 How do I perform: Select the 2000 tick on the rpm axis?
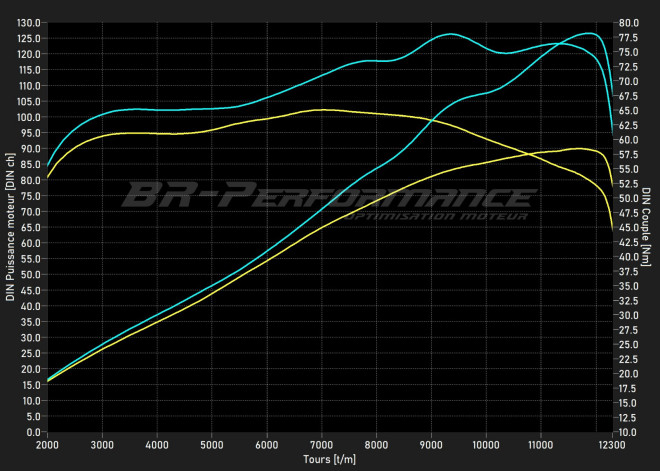pos(48,443)
